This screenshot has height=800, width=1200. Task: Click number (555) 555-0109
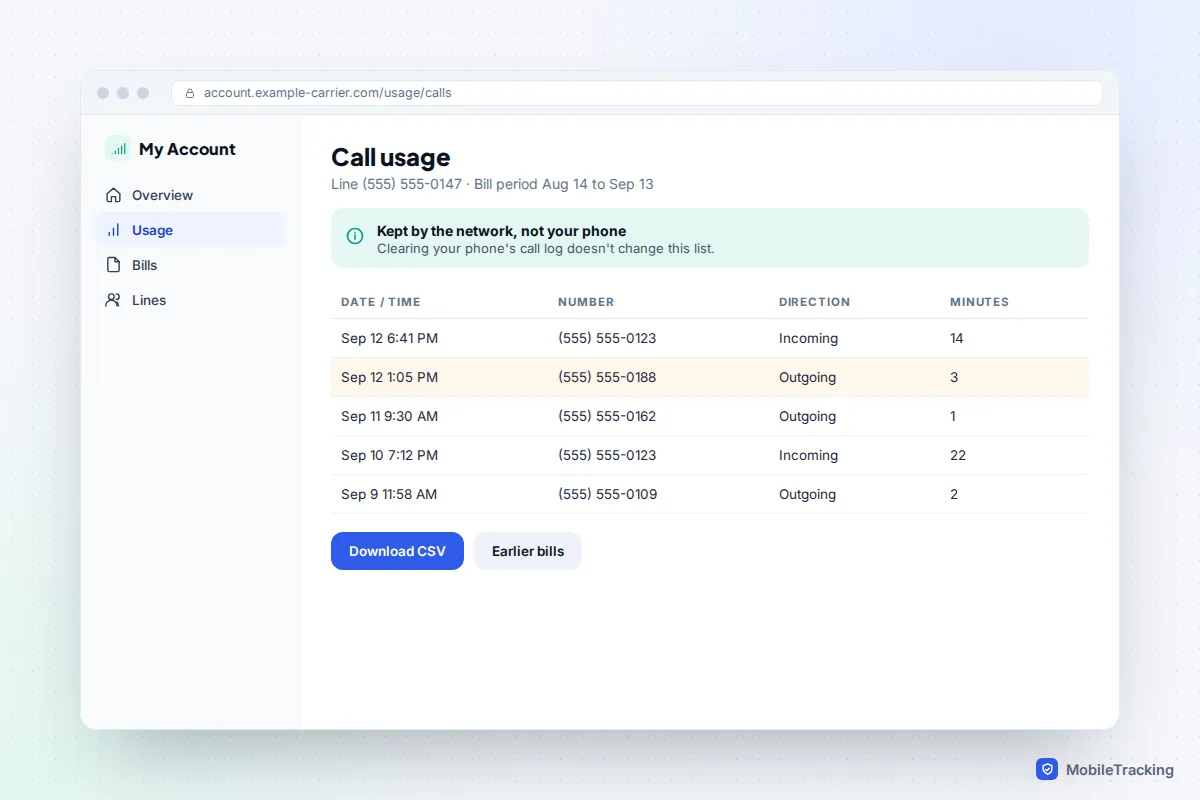(607, 494)
